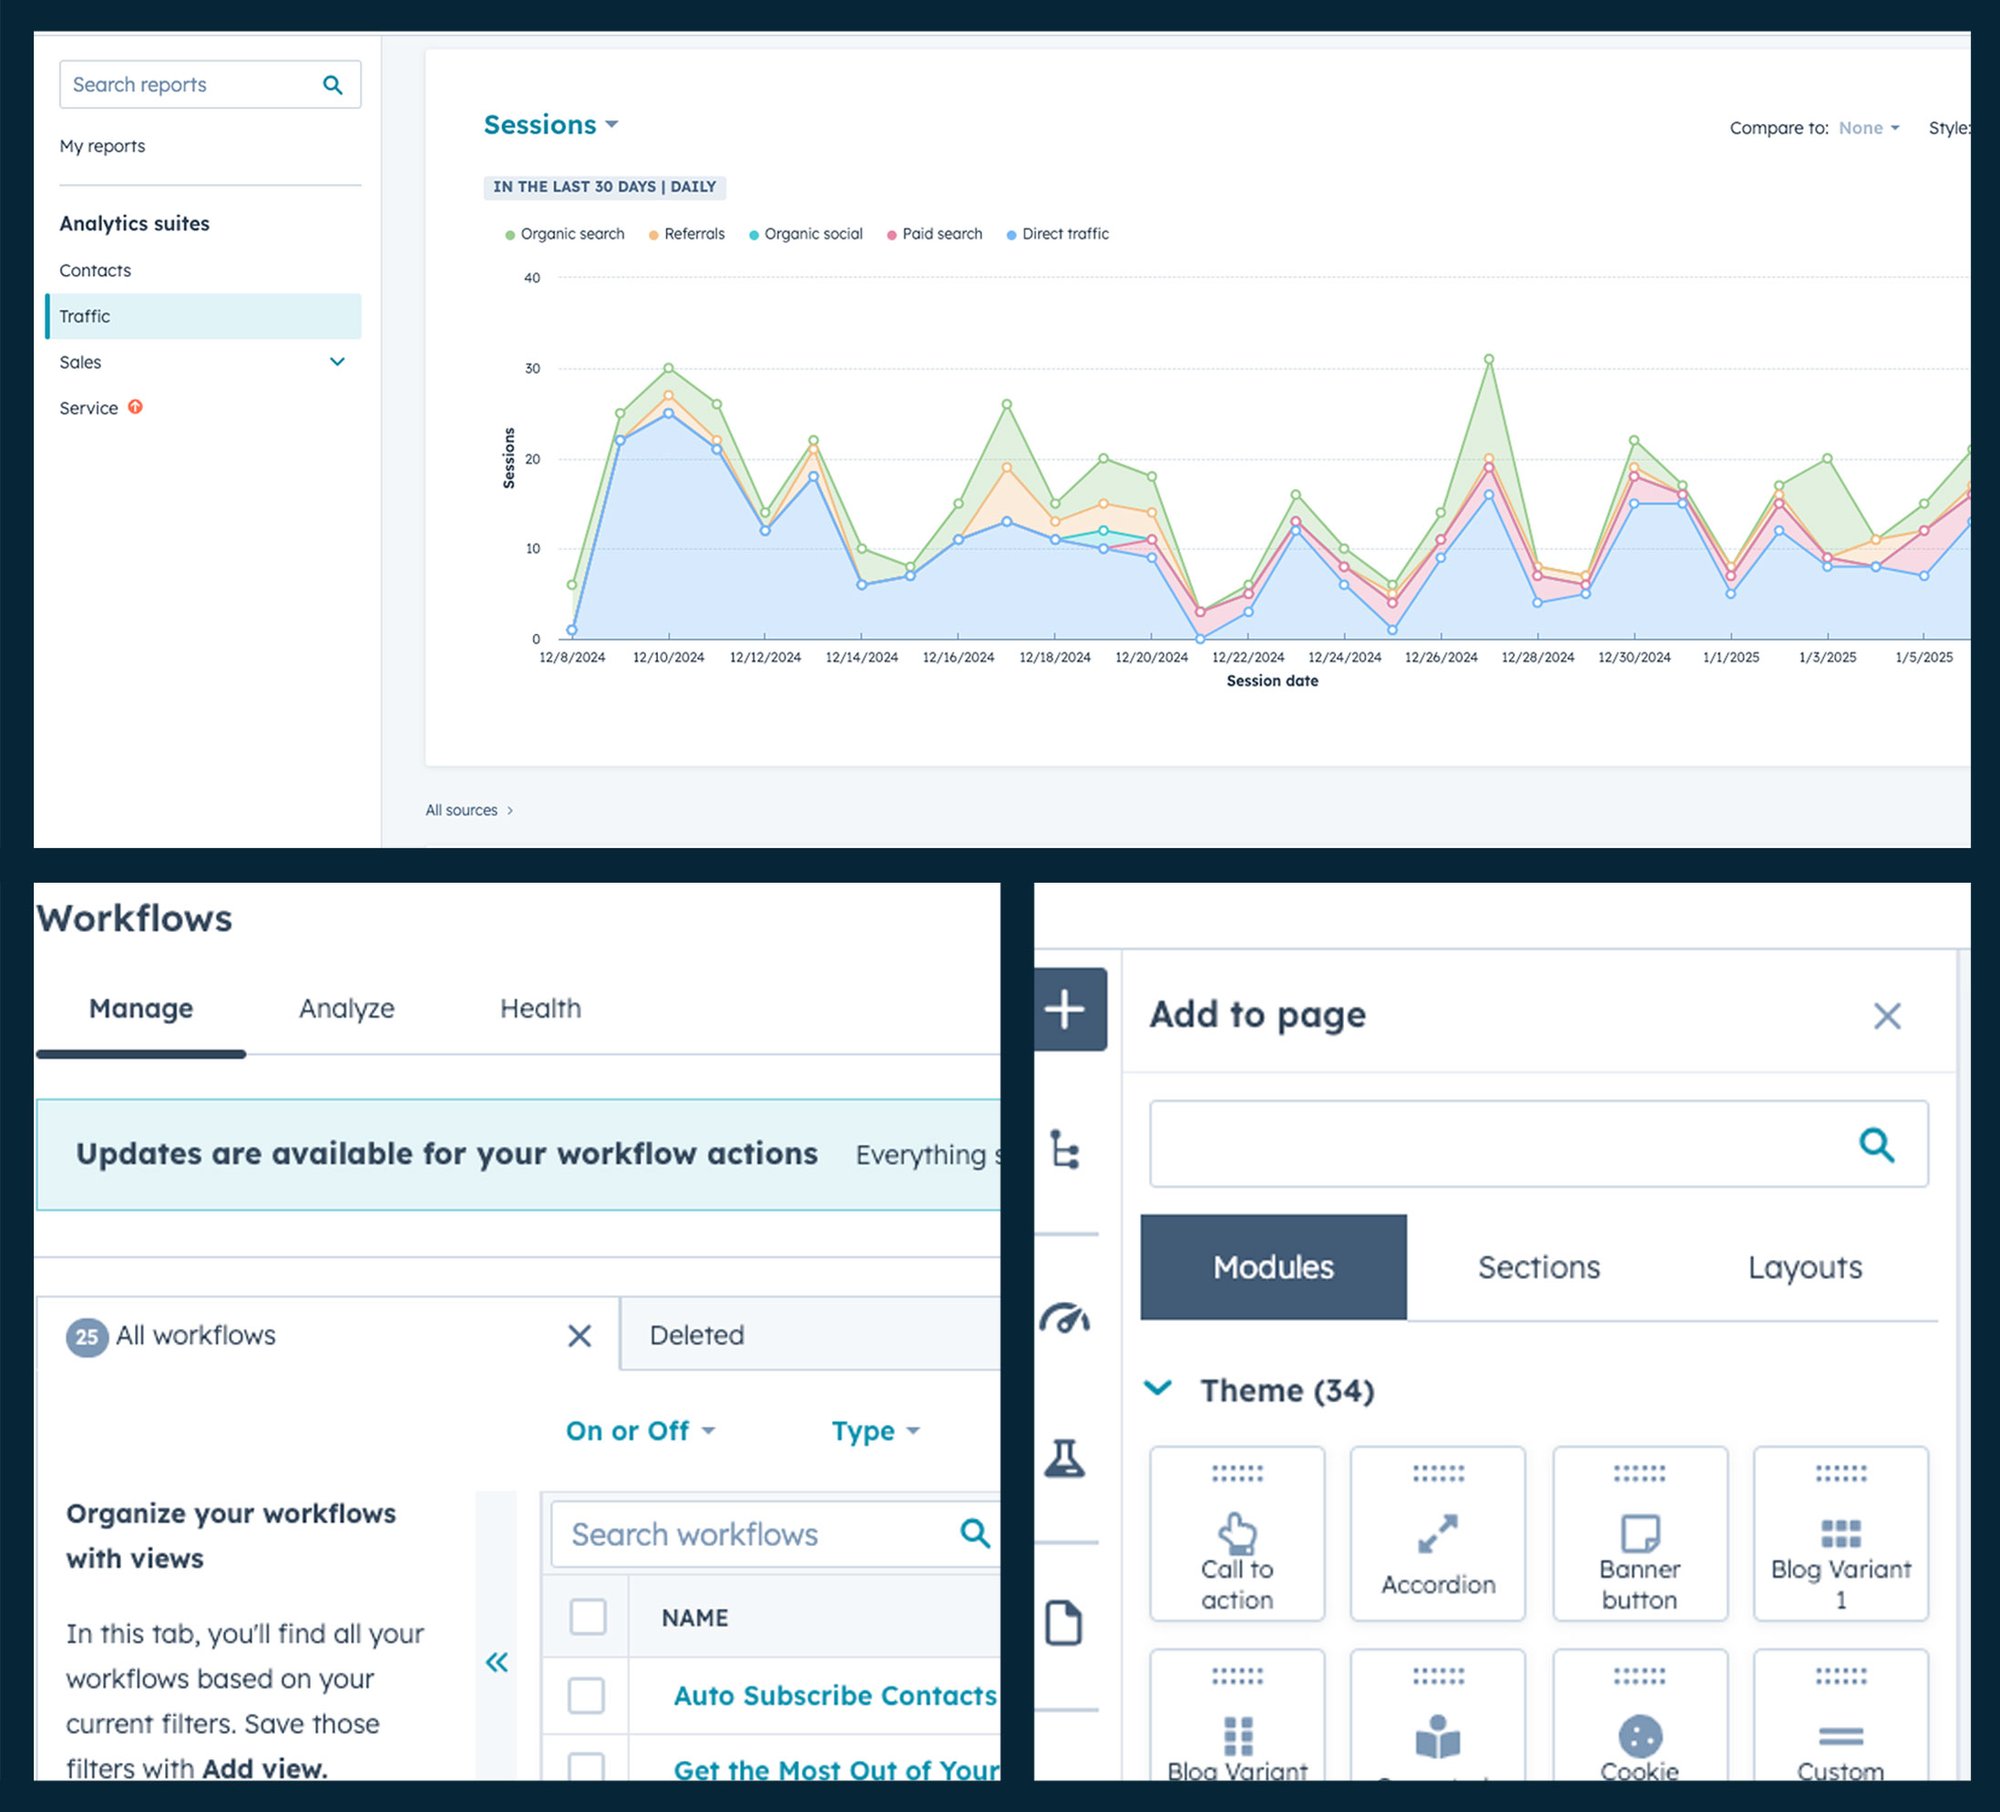The image size is (2000, 1812).
Task: Open Service analytics suite
Action: [x=88, y=408]
